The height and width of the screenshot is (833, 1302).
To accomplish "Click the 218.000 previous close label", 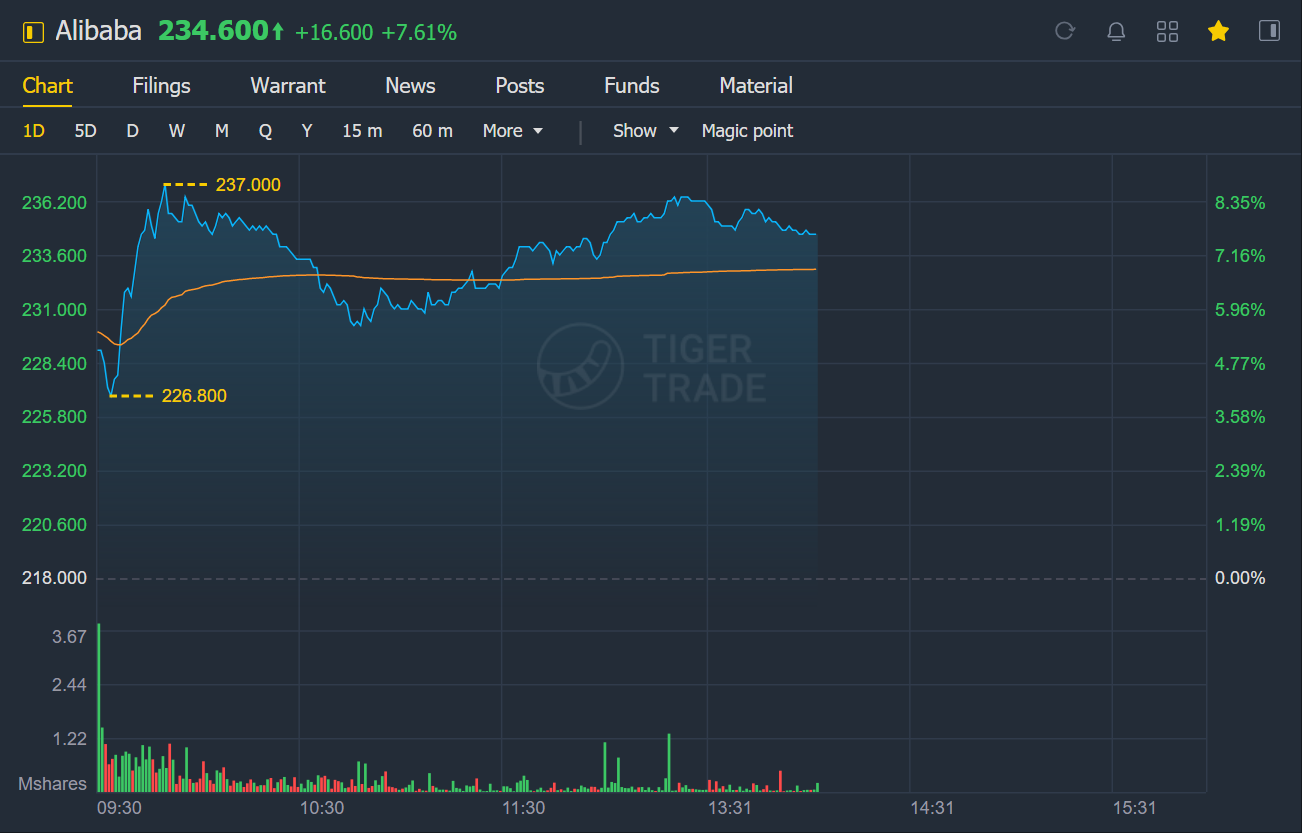I will click(x=54, y=578).
